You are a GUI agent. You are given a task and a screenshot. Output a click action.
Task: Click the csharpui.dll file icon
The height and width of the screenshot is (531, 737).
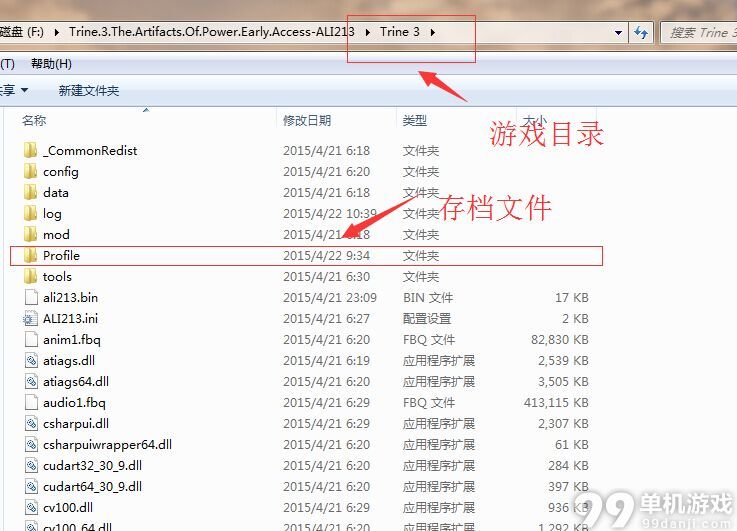tap(31, 423)
